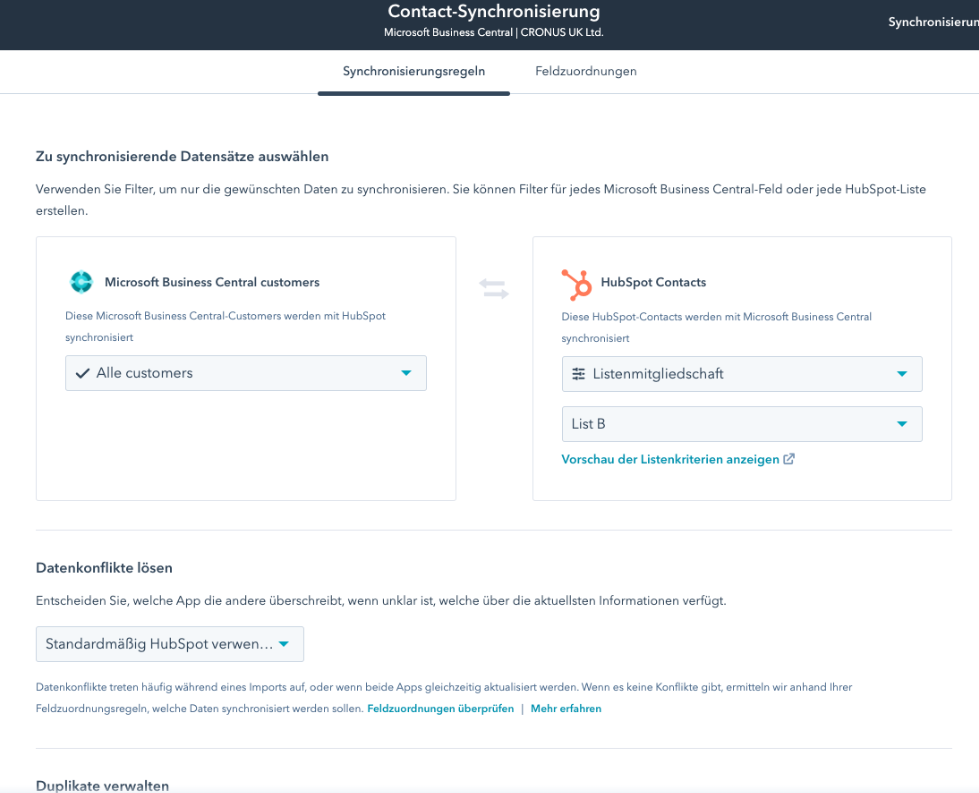The height and width of the screenshot is (793, 979).
Task: Click the Zu synchronisierende Datensätze auswählen heading
Action: [182, 156]
